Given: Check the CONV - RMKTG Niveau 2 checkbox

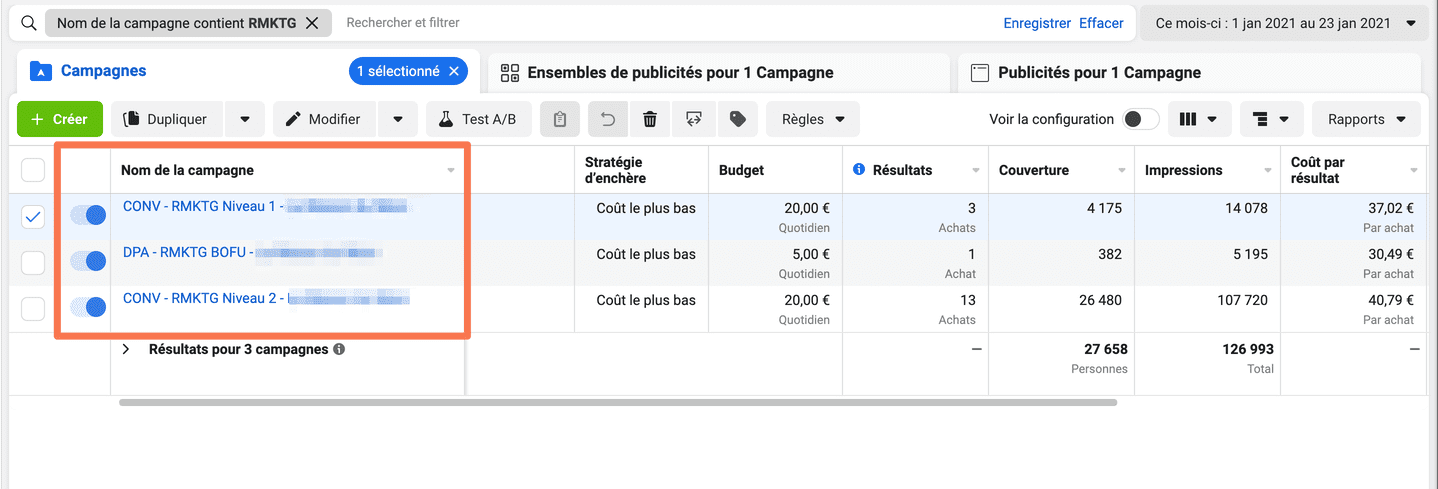Looking at the screenshot, I should [x=33, y=309].
